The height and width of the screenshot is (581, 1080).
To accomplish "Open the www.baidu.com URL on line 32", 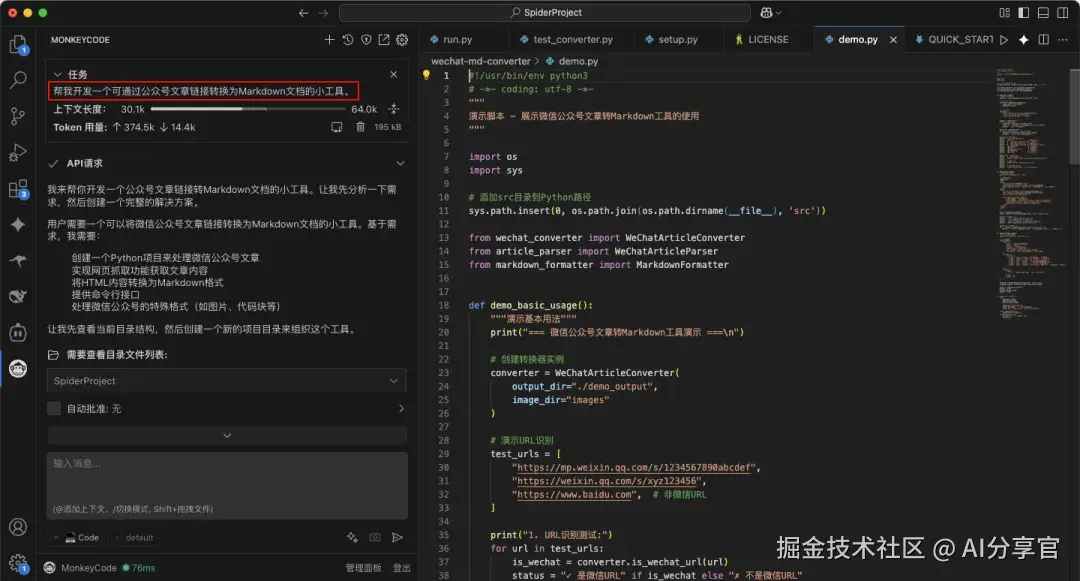I will pyautogui.click(x=574, y=494).
